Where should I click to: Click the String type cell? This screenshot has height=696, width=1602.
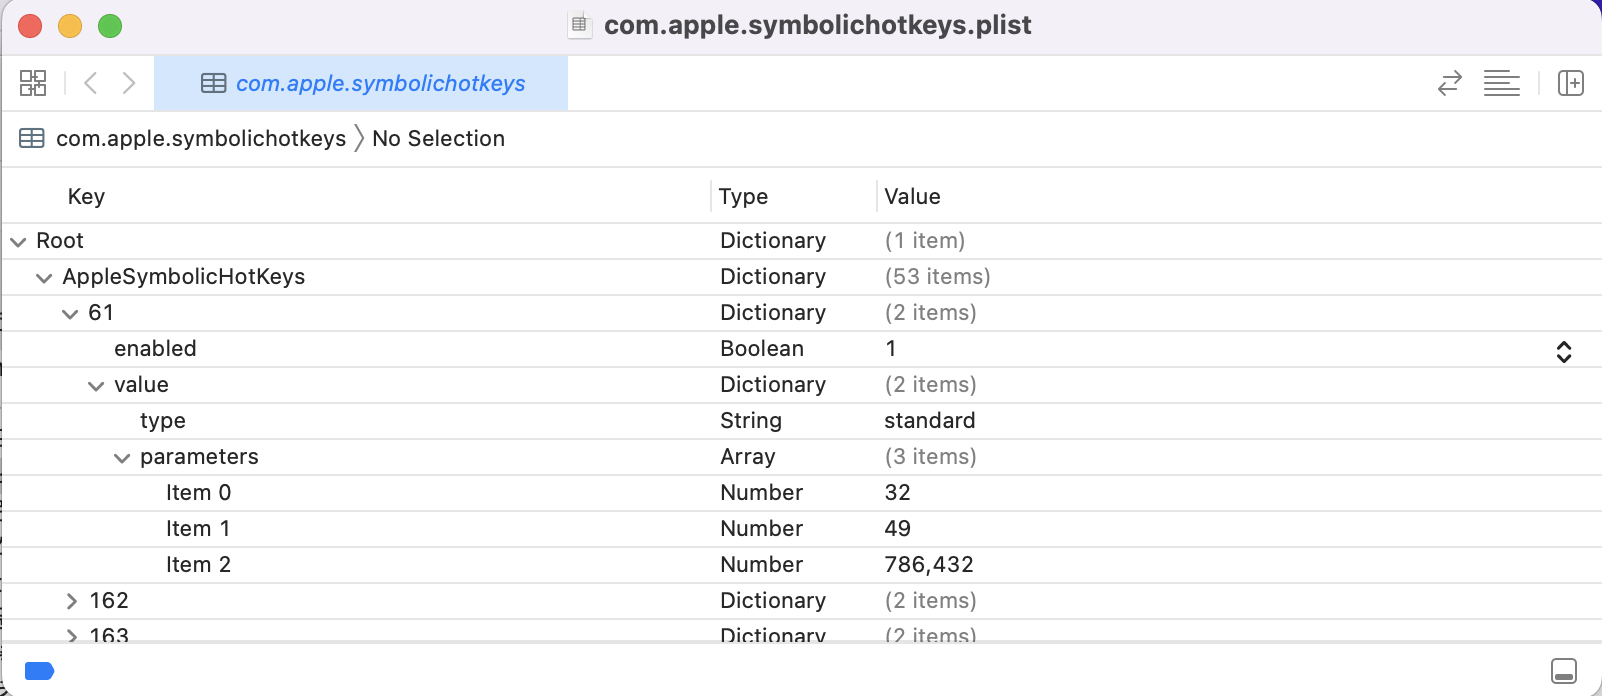point(751,421)
